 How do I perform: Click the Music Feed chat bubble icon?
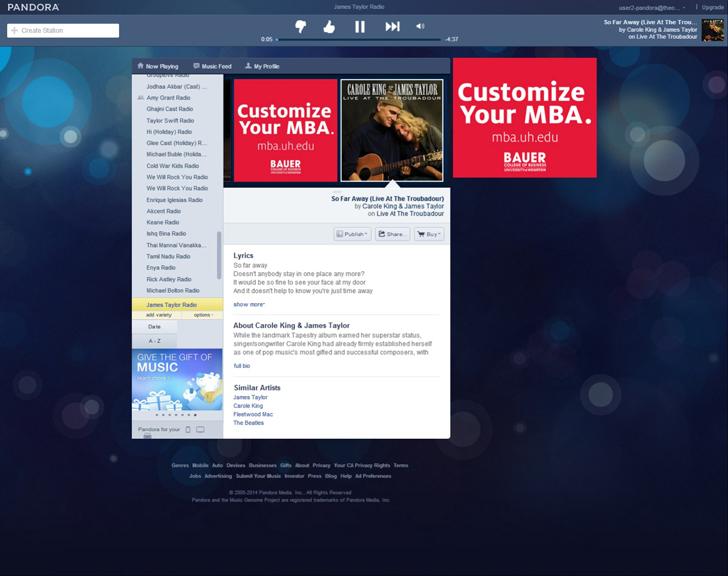196,66
